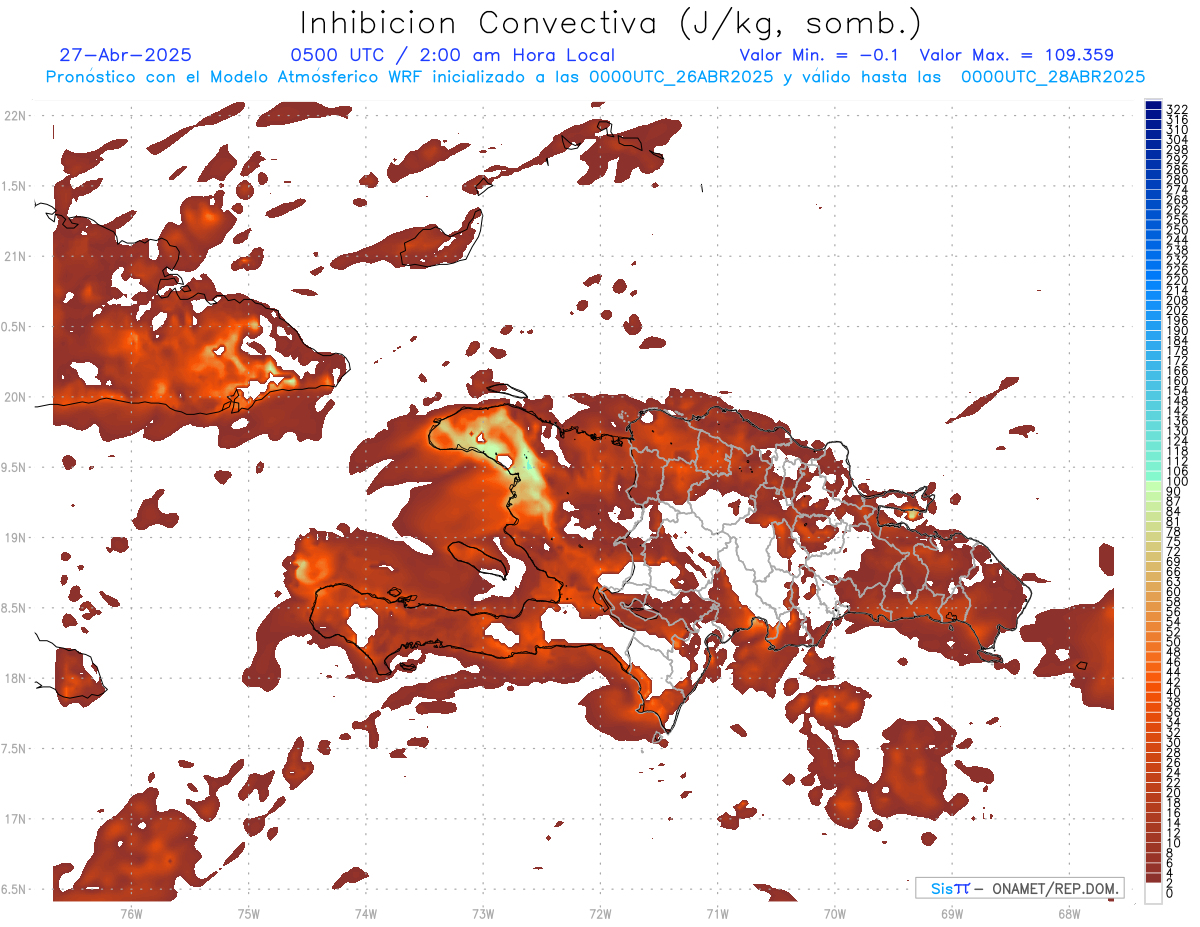This screenshot has height=927, width=1200.
Task: Click the '19N' latitude label
Action: pos(15,537)
